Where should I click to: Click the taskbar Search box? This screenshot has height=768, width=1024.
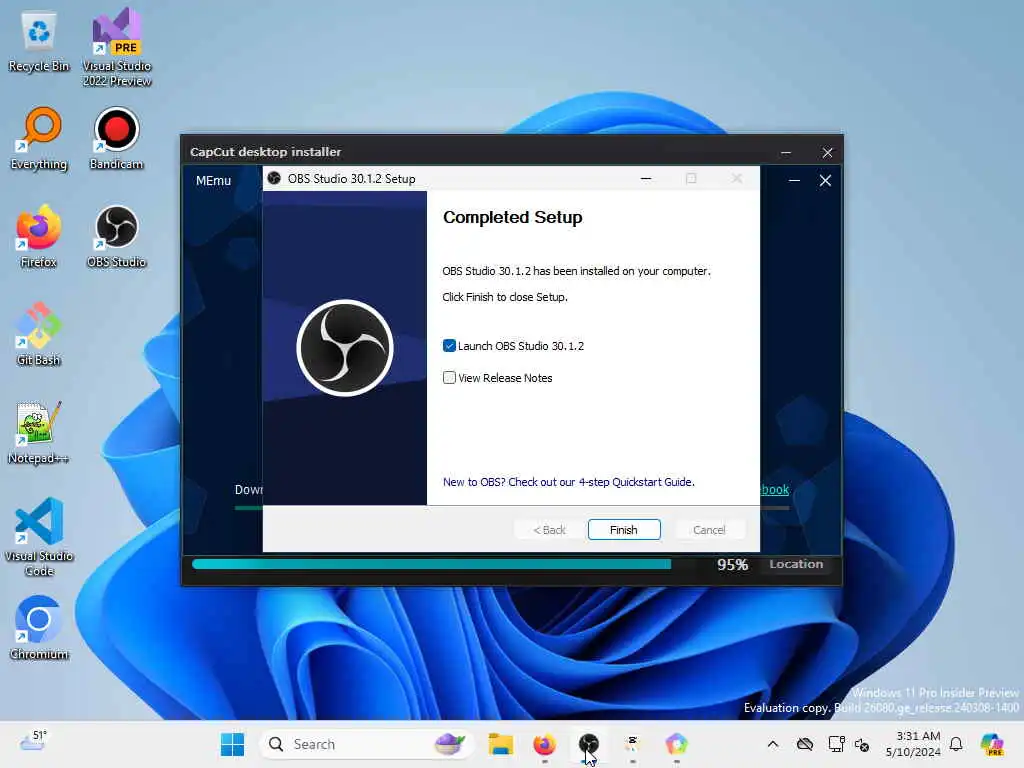click(366, 744)
